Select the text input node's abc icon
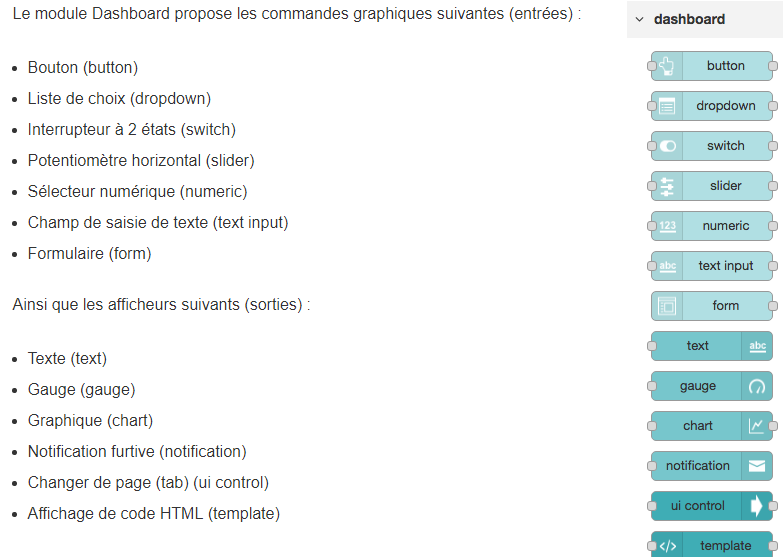The width and height of the screenshot is (783, 557). point(668,266)
